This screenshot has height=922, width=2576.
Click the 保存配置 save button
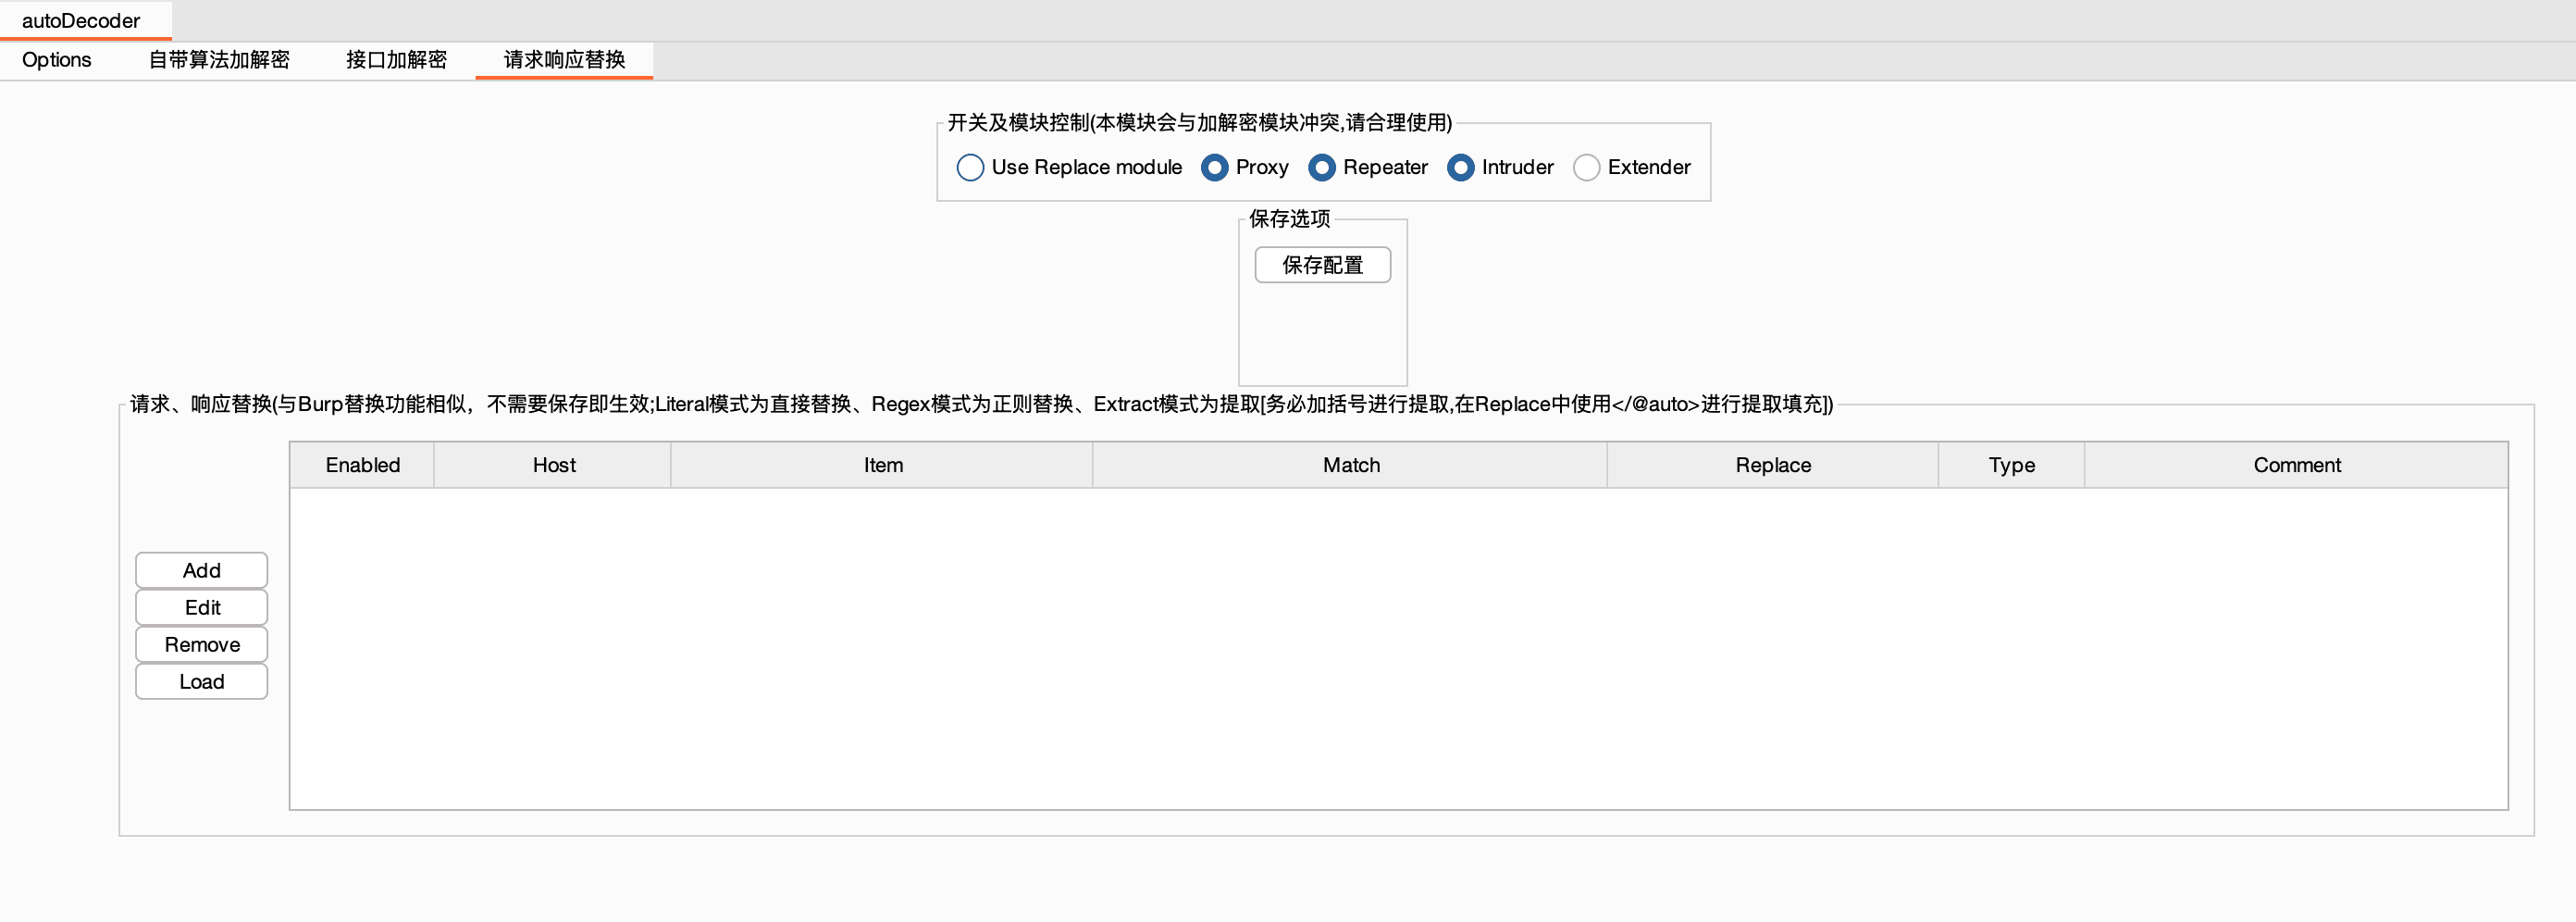pyautogui.click(x=1322, y=265)
